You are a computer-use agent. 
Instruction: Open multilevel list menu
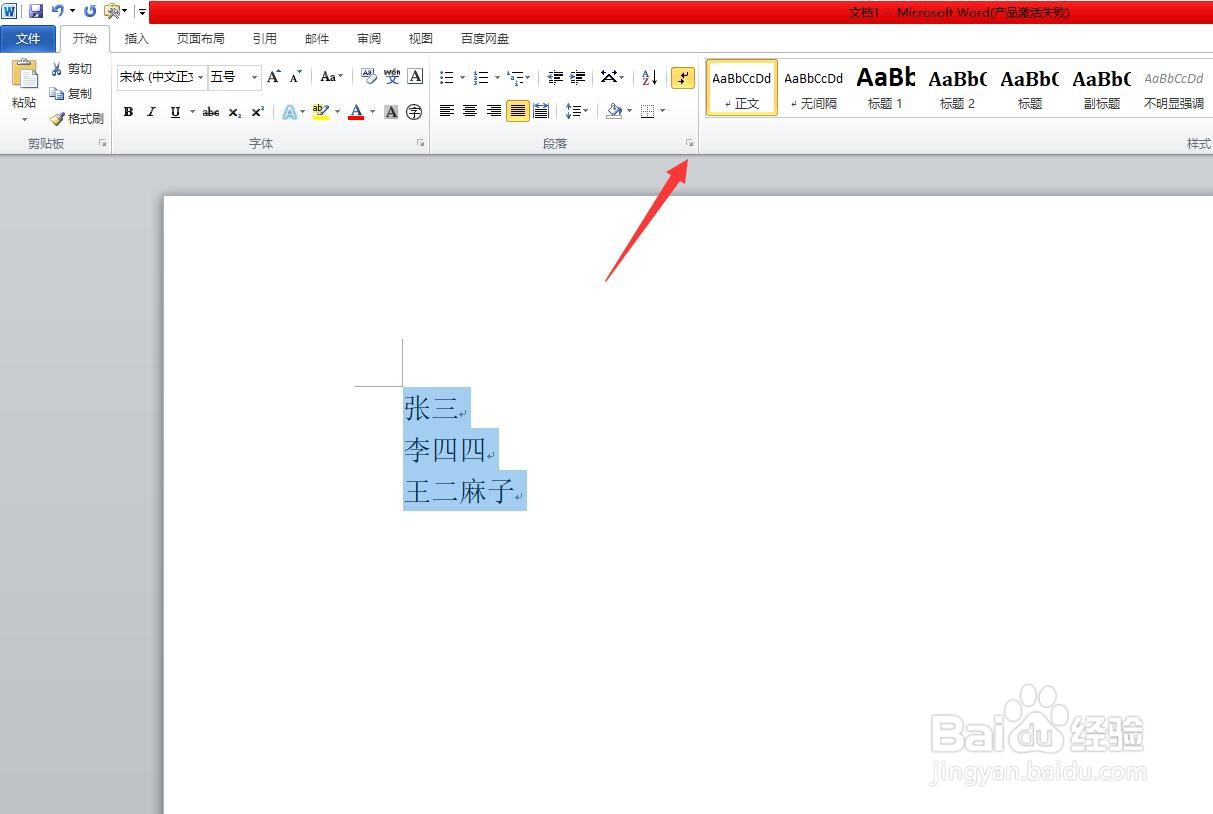(x=517, y=77)
